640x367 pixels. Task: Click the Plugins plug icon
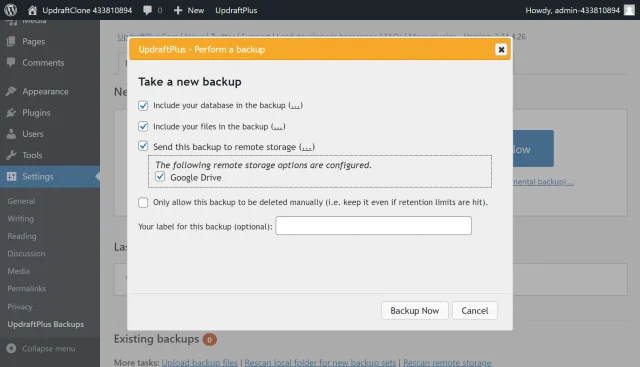click(x=11, y=113)
